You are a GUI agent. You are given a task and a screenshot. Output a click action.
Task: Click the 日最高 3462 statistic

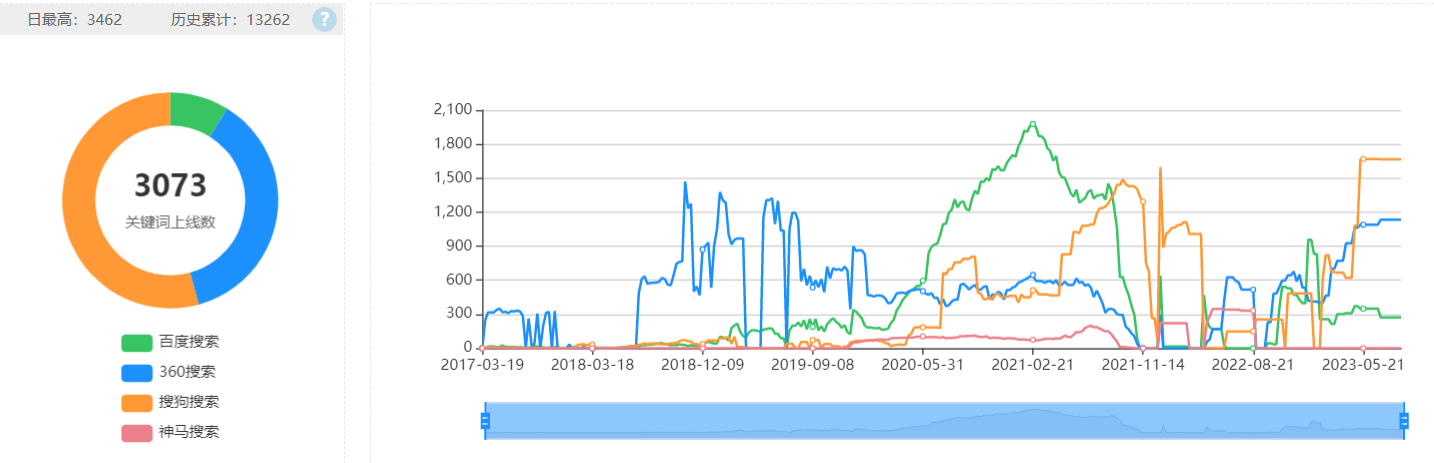(75, 19)
